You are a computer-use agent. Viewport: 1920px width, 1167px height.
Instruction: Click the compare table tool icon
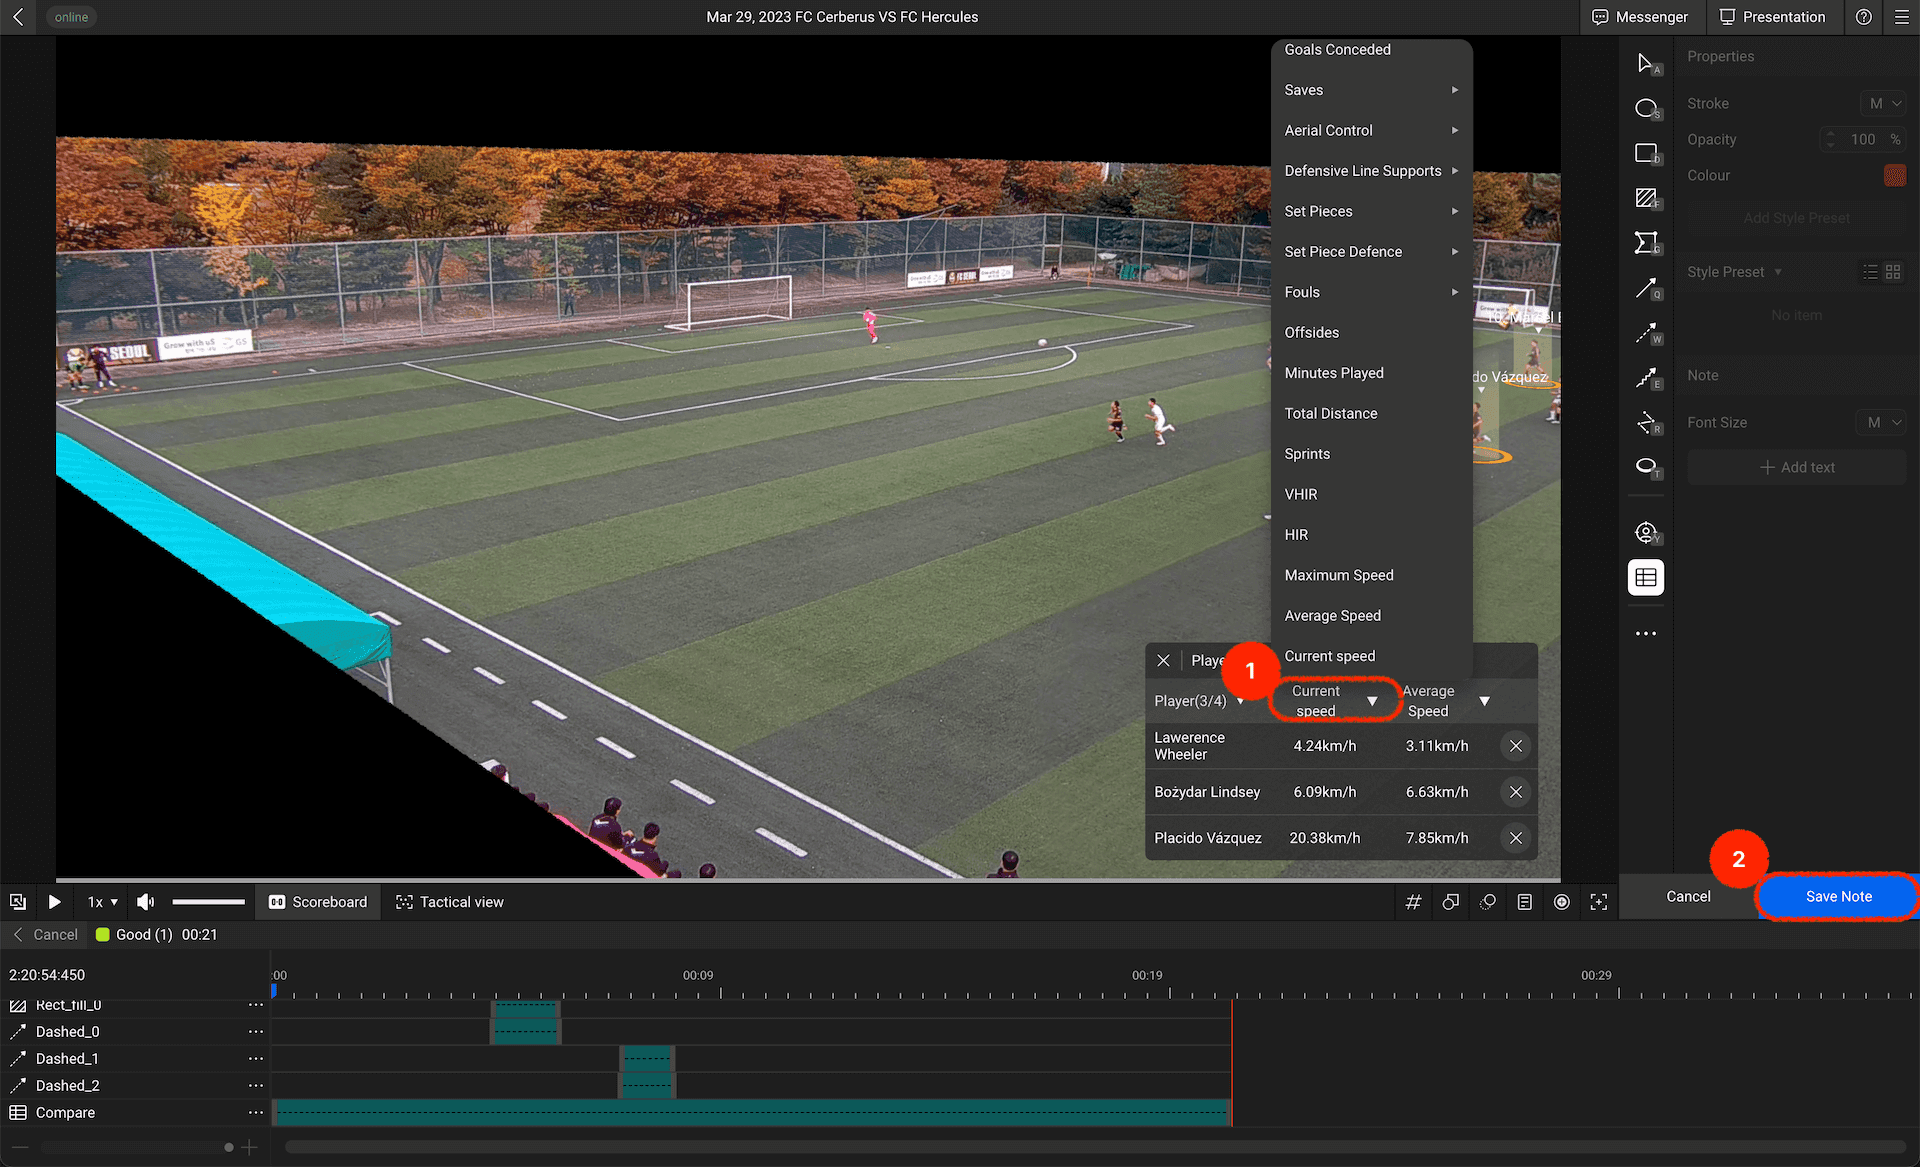tap(1645, 577)
